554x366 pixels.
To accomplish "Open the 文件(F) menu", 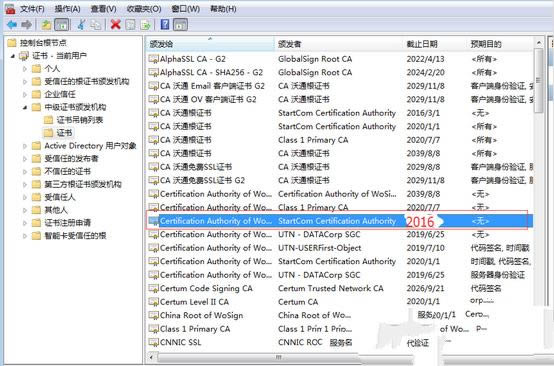I will (x=32, y=9).
